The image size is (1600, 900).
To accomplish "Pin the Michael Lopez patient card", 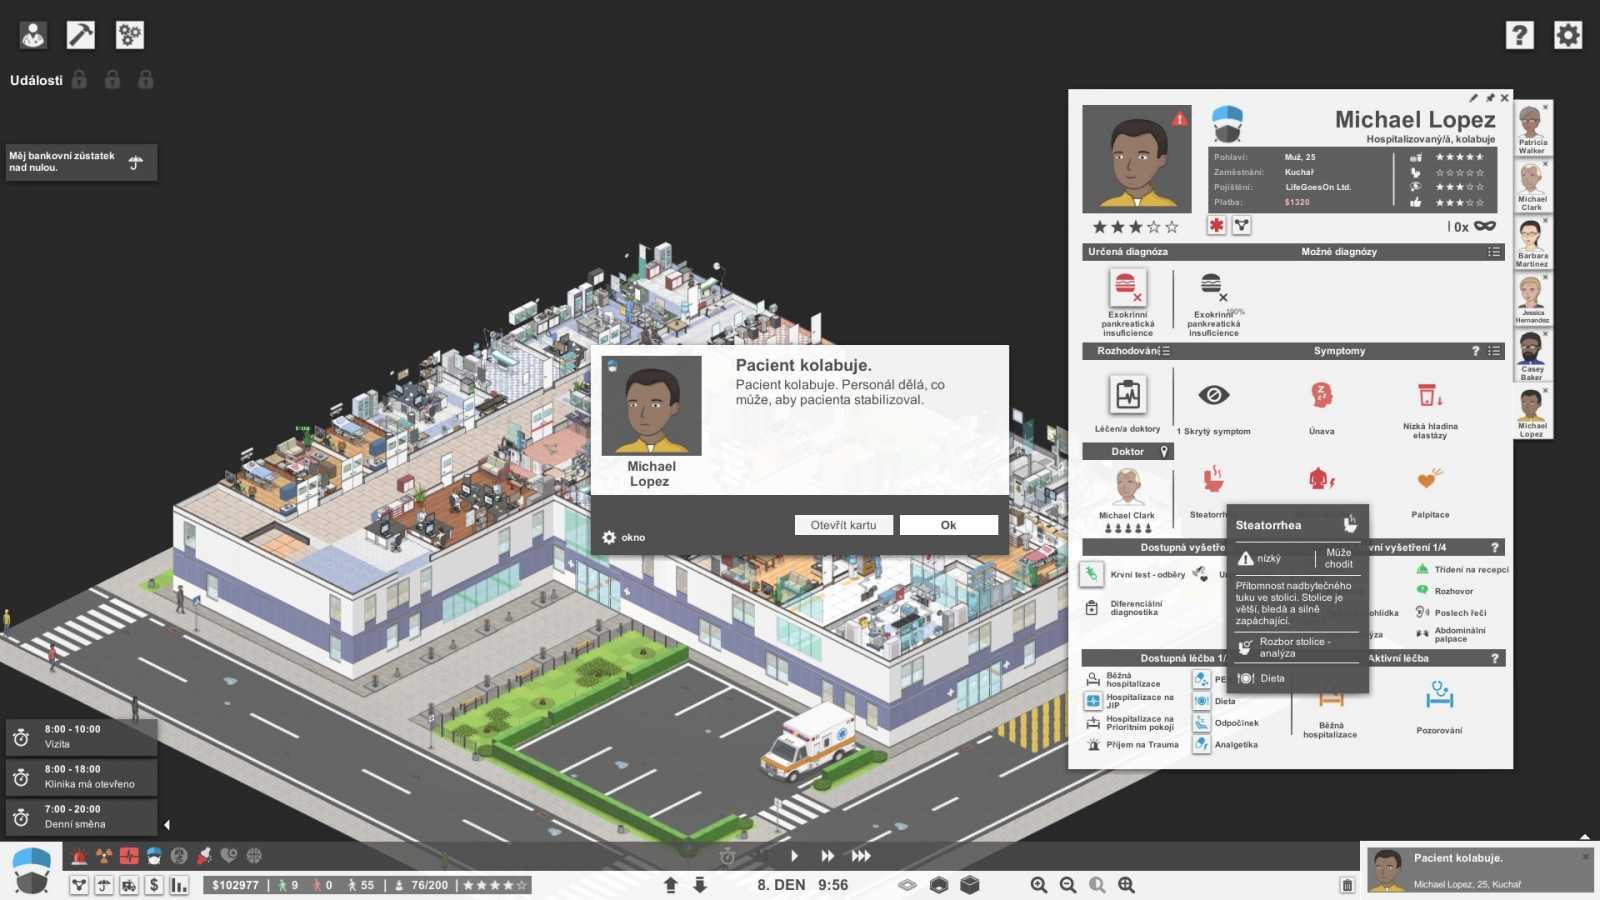I will (1489, 98).
